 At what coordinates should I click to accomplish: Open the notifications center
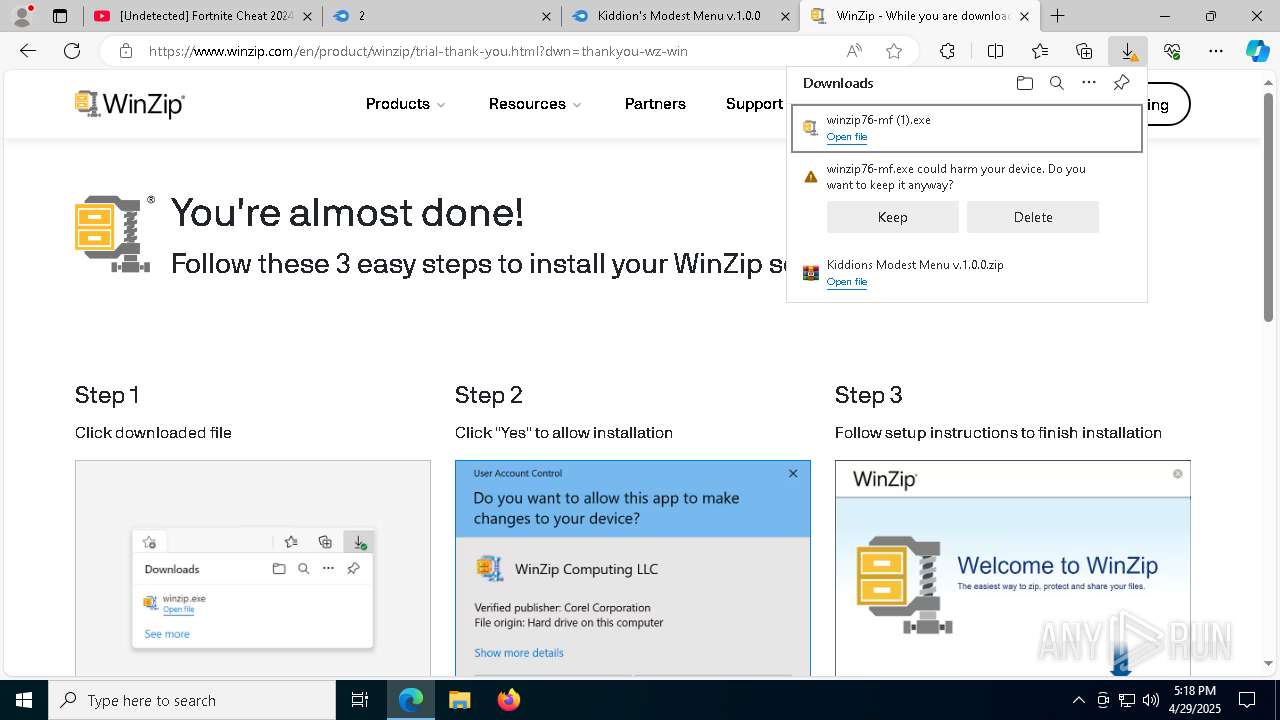[x=1247, y=700]
